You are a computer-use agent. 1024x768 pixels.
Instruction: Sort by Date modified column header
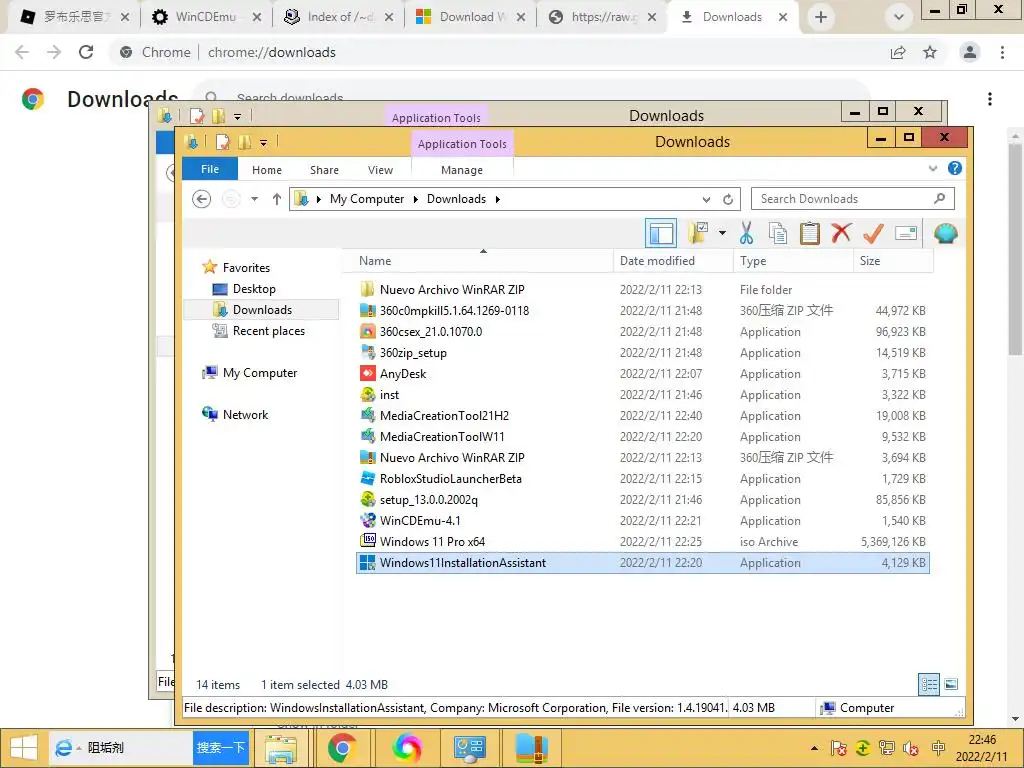pyautogui.click(x=673, y=261)
